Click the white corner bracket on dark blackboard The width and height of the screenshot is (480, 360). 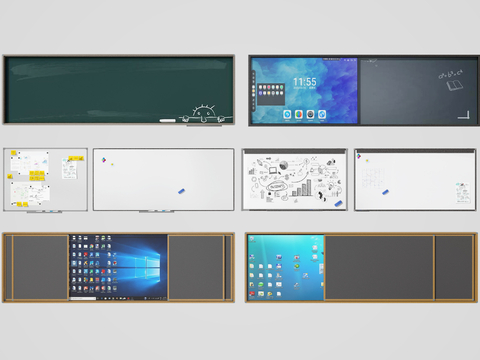464,115
